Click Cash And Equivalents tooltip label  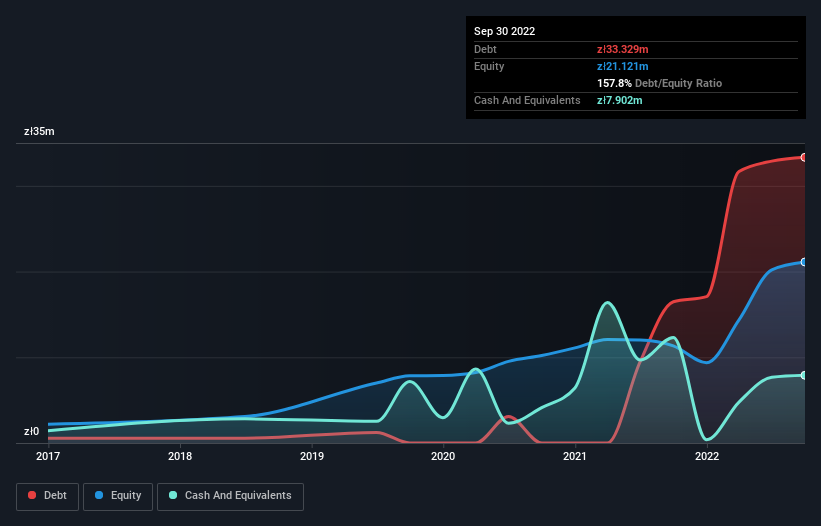527,100
